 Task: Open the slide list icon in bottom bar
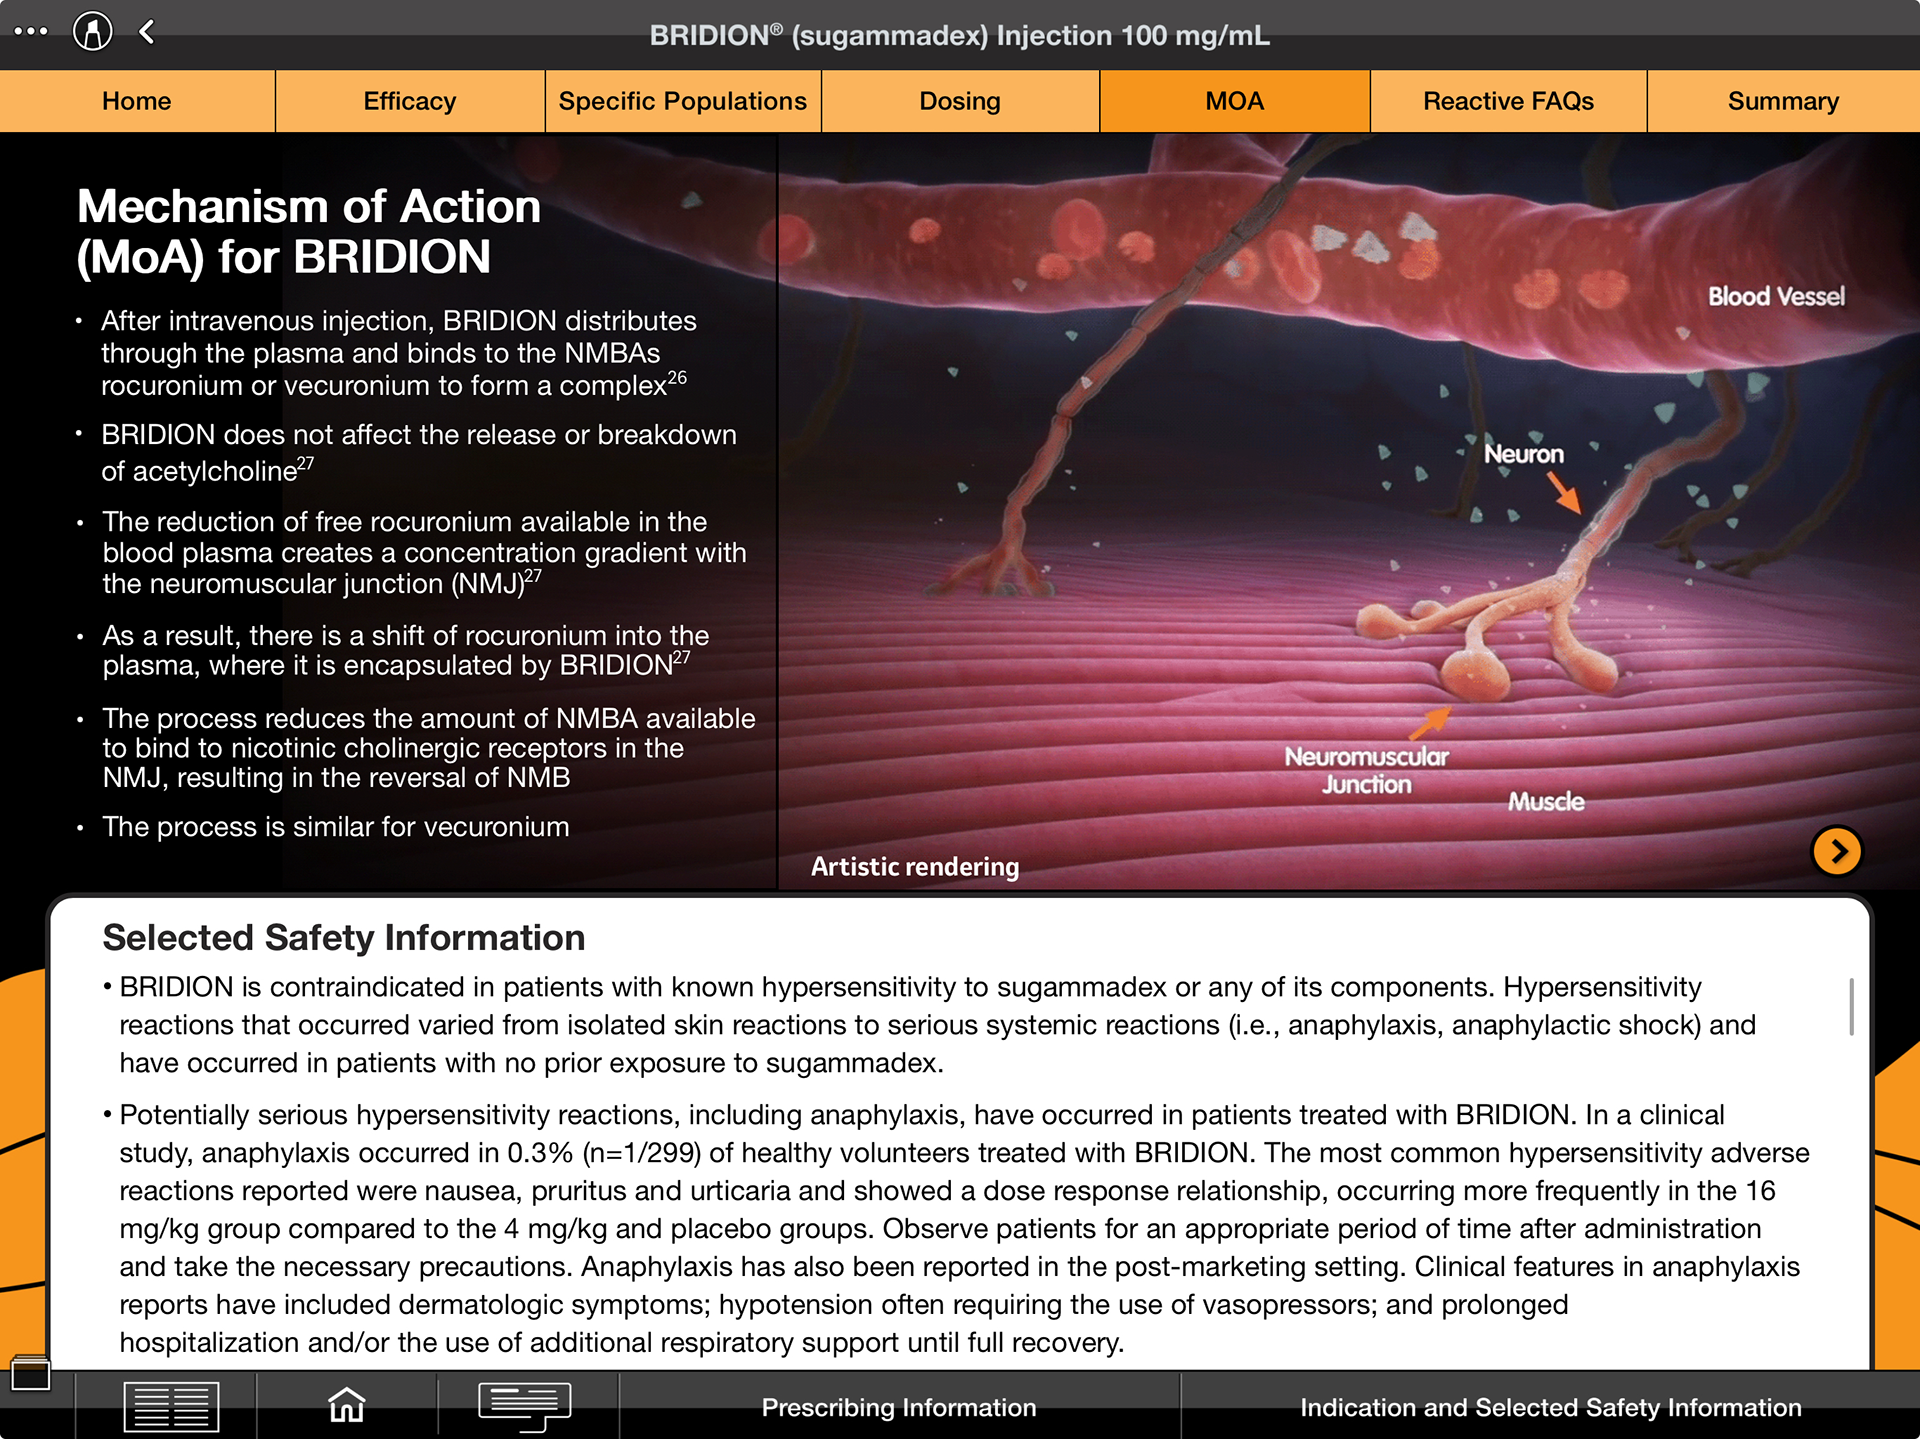[x=171, y=1407]
